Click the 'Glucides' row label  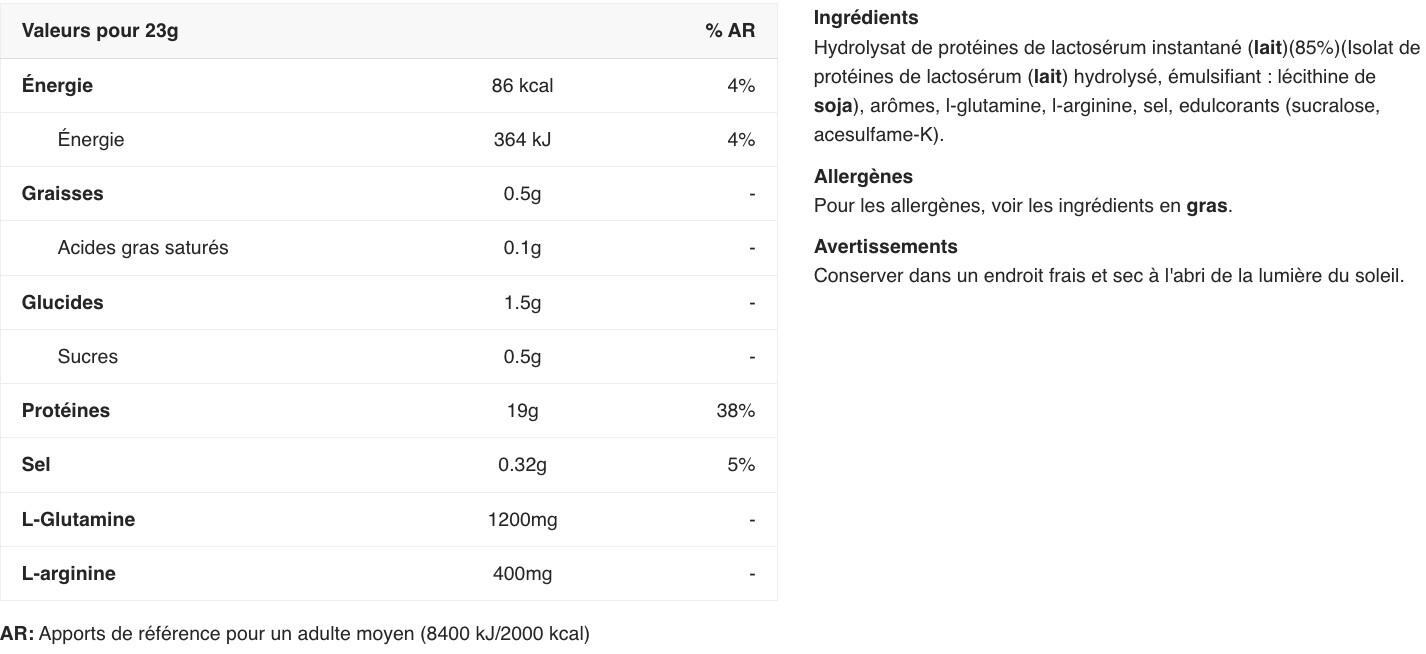pyautogui.click(x=62, y=303)
